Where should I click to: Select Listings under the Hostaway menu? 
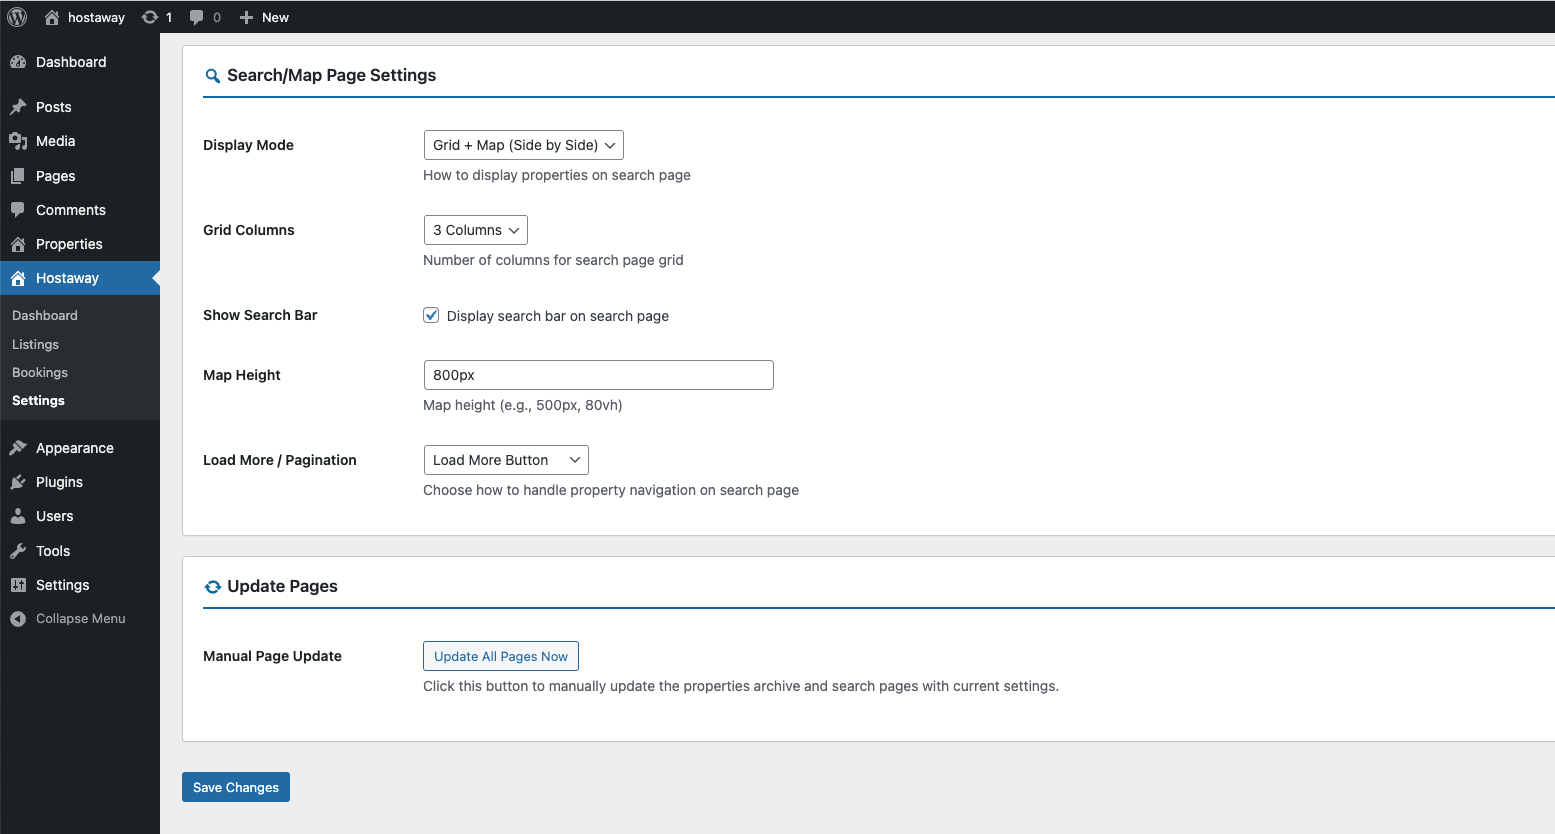[35, 343]
